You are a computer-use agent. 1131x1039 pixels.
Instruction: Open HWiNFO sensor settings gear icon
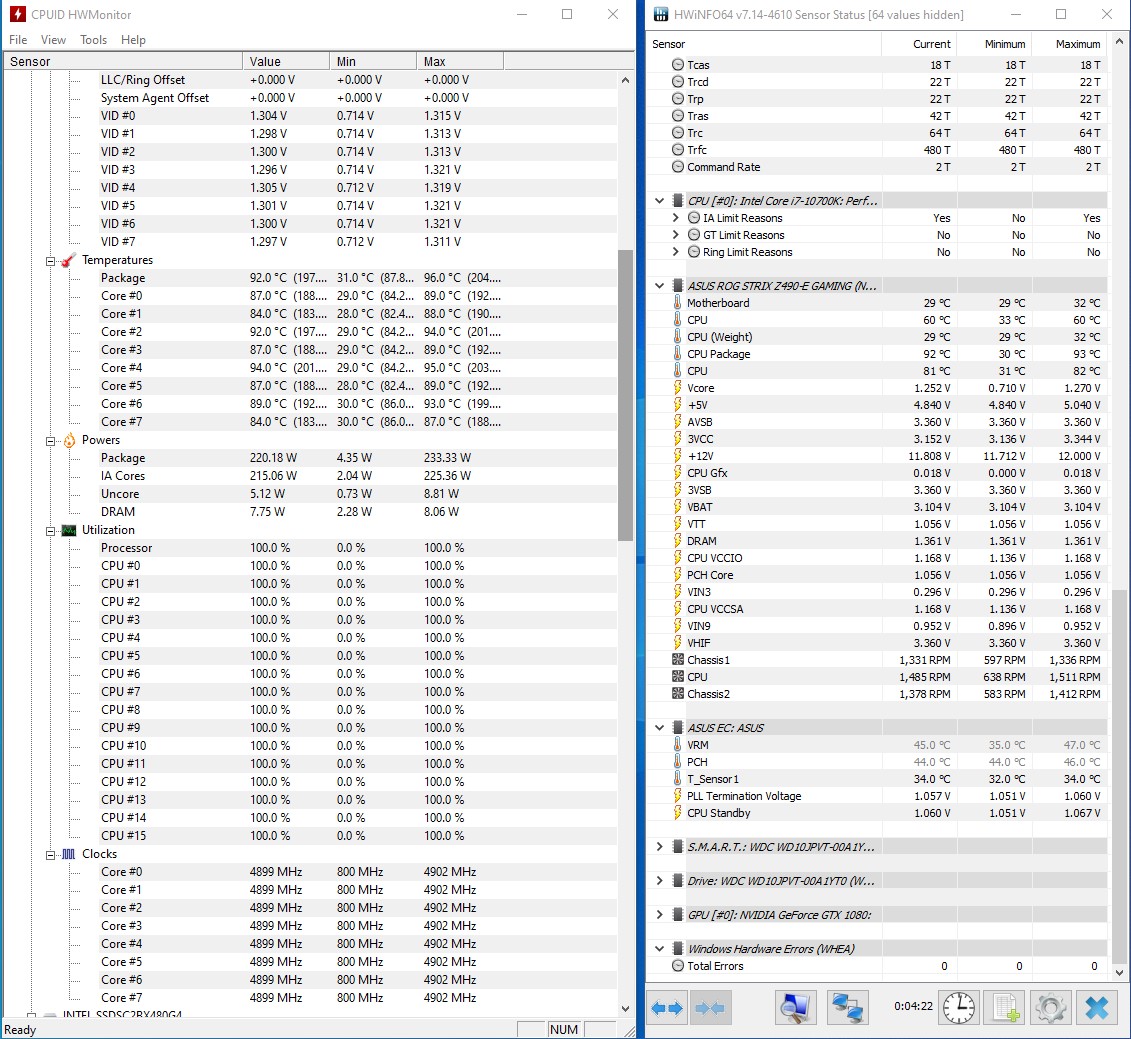1050,1007
